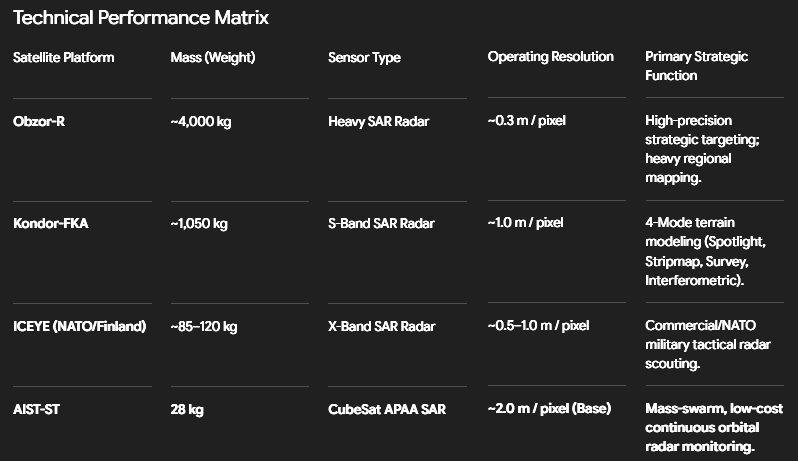
Task: Select the ~2.0 m / pixel (Base) cell
Action: click(550, 408)
